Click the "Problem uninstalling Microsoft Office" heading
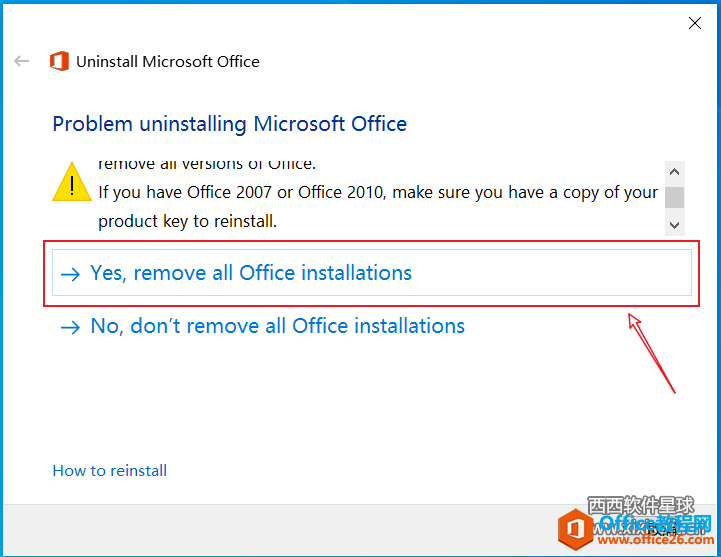 229,124
